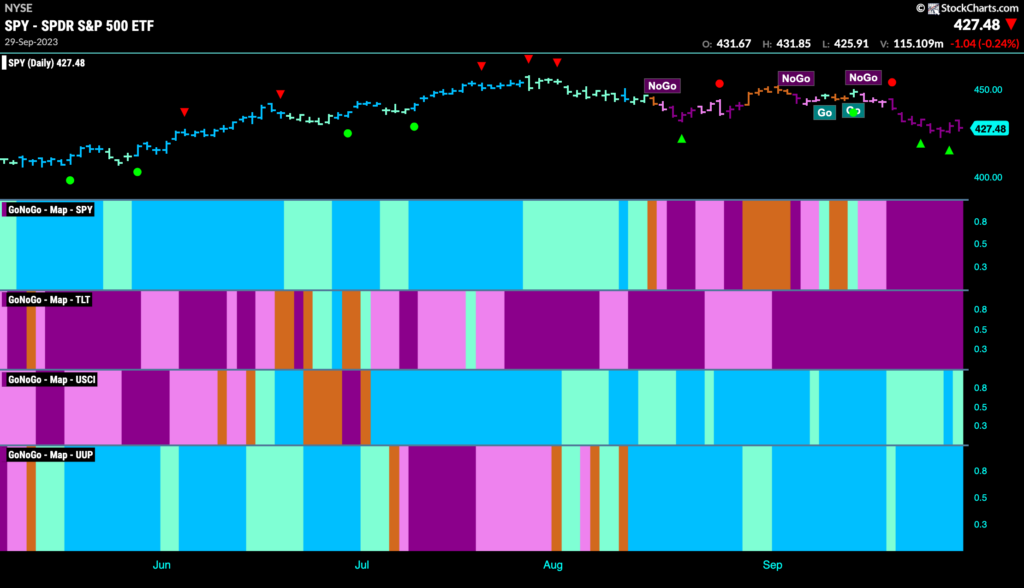Viewport: 1024px width, 588px height.
Task: Click the red down-triangle beside top-right 427.48
Action: point(1012,25)
